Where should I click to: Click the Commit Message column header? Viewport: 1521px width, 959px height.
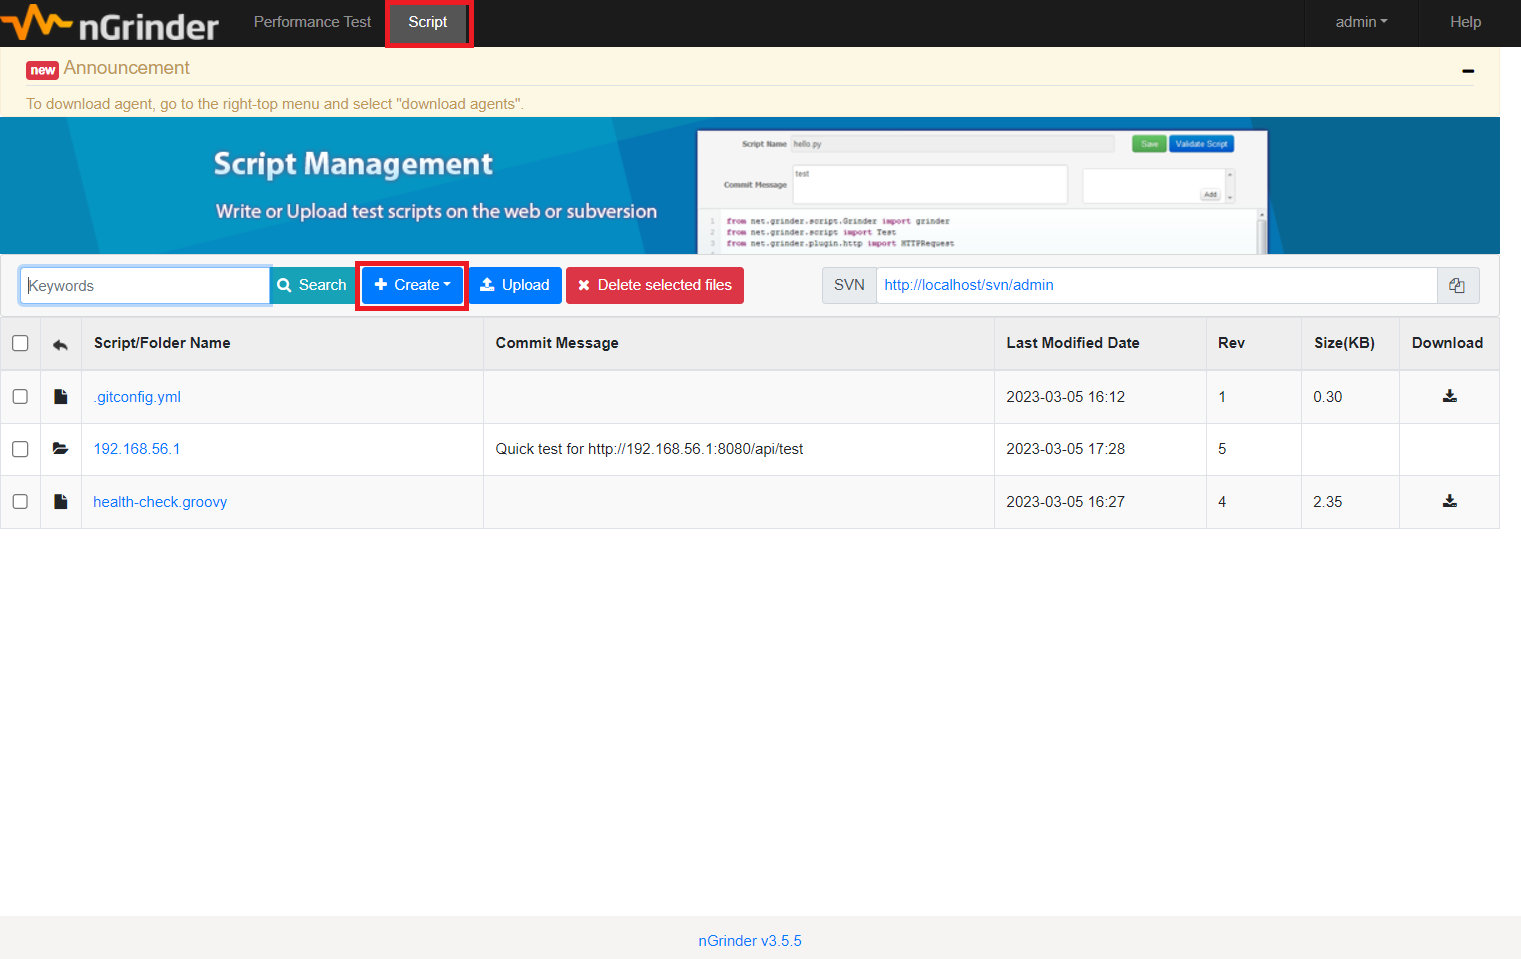tap(557, 343)
